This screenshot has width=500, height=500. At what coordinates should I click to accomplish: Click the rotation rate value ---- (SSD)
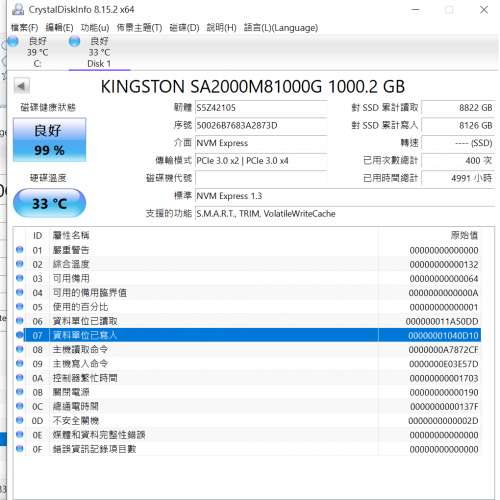458,143
